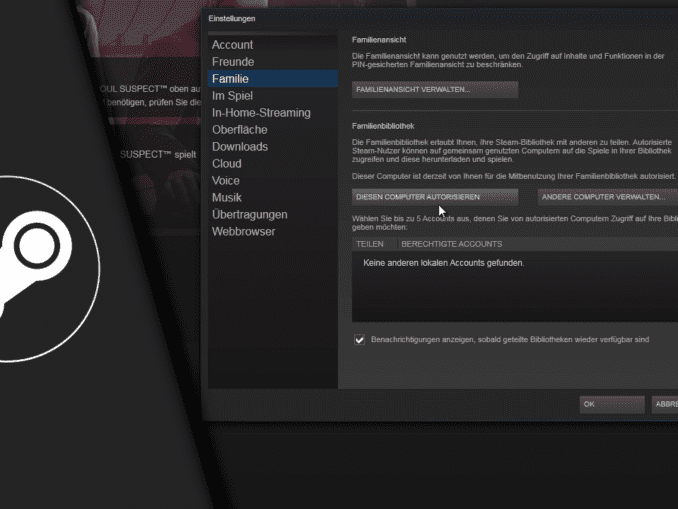Confirm settings with the OK button

[612, 404]
